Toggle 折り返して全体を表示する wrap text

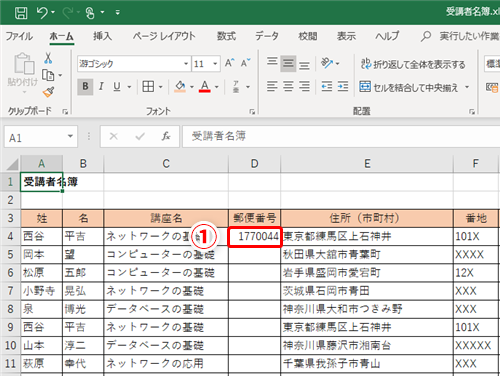(413, 64)
